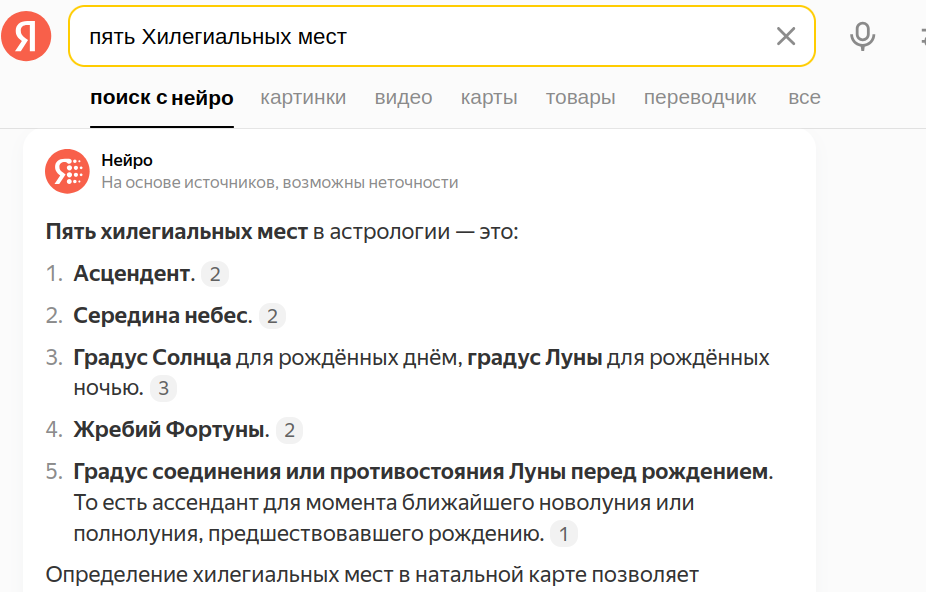
Task: Click the Нейро avatar icon
Action: (x=67, y=171)
